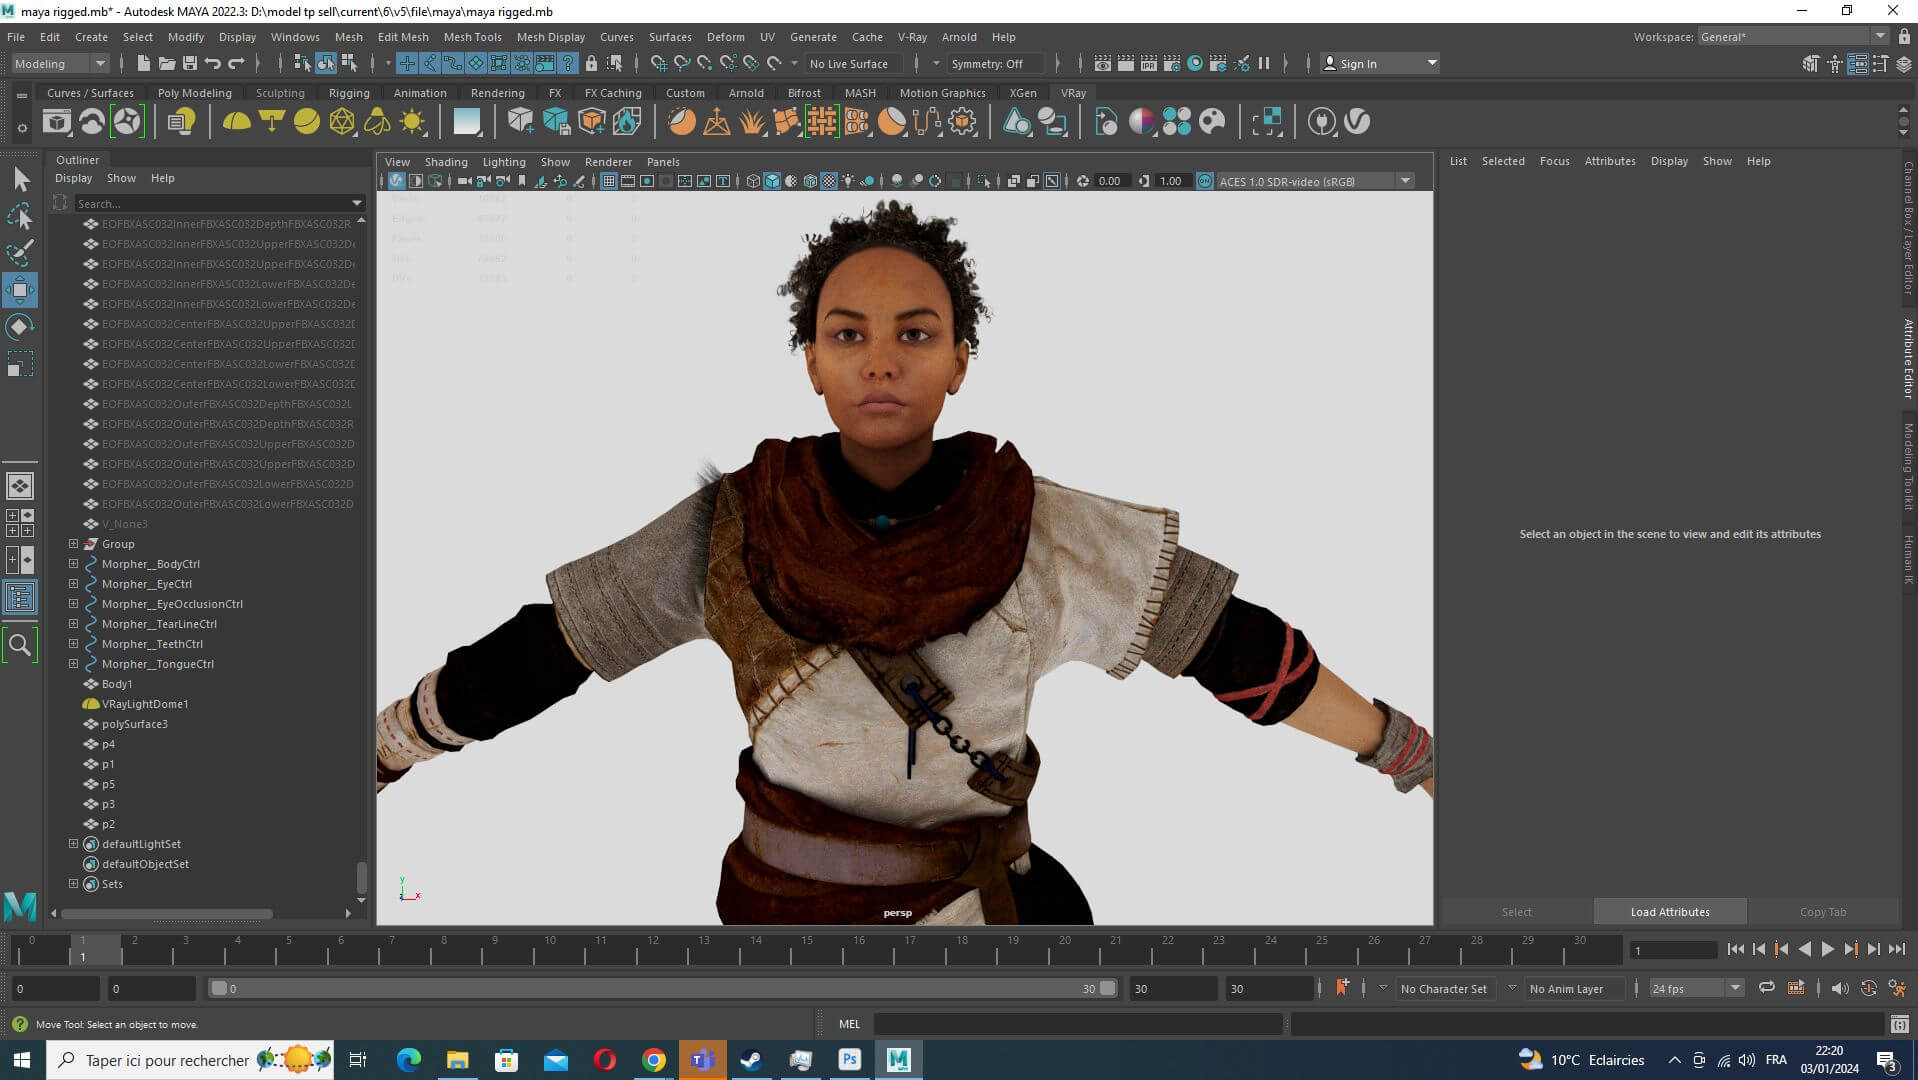Screen dimensions: 1918x1080
Task: Click the undo arrow icon
Action: (x=212, y=63)
